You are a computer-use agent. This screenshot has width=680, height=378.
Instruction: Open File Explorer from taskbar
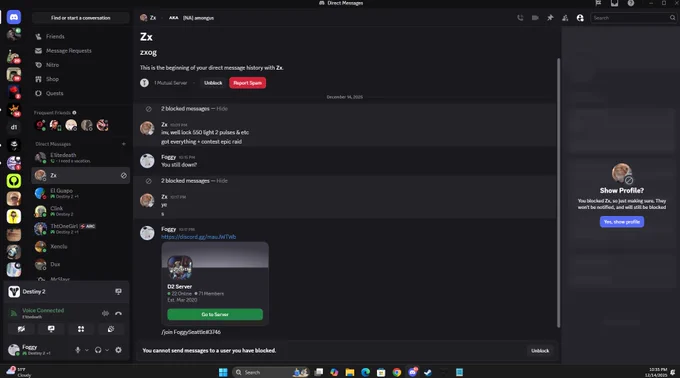pos(350,372)
